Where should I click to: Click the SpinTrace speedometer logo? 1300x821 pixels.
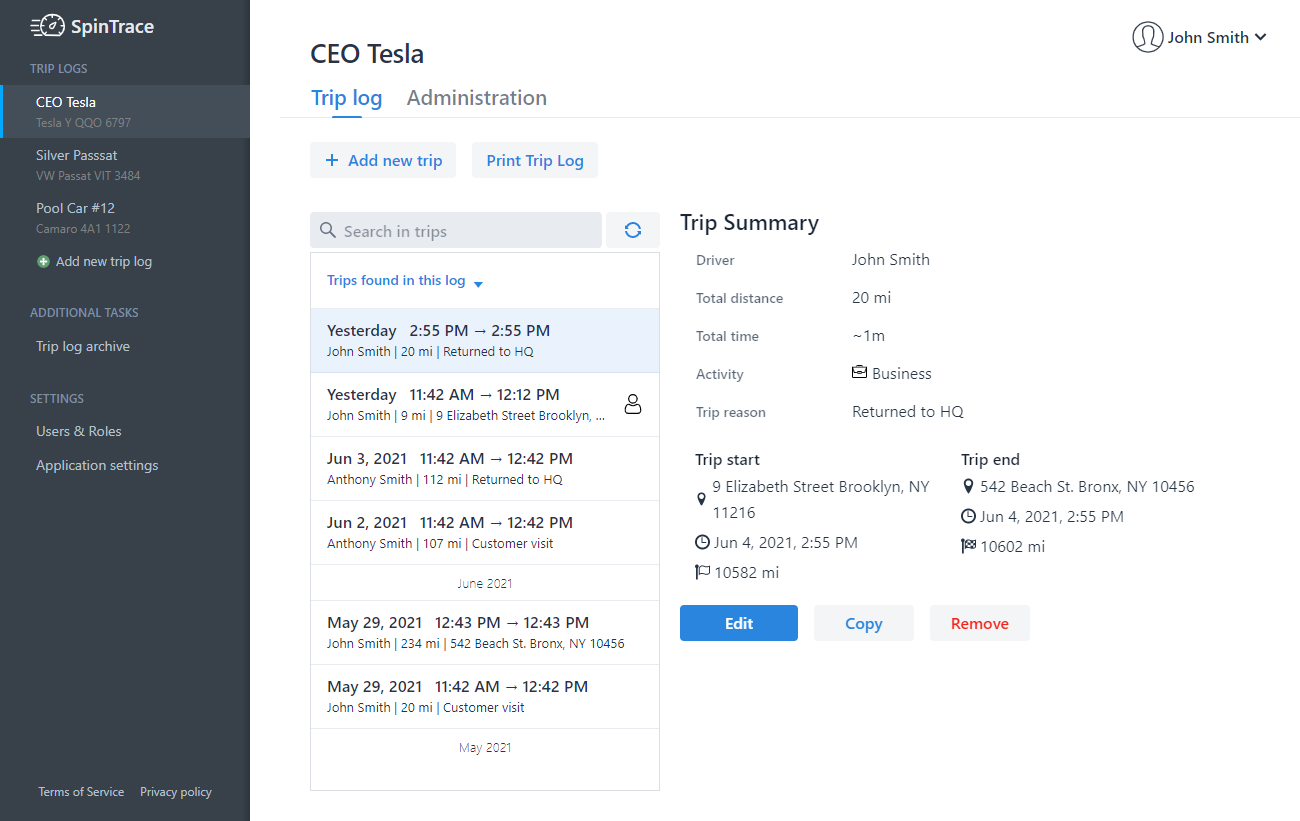(x=48, y=27)
